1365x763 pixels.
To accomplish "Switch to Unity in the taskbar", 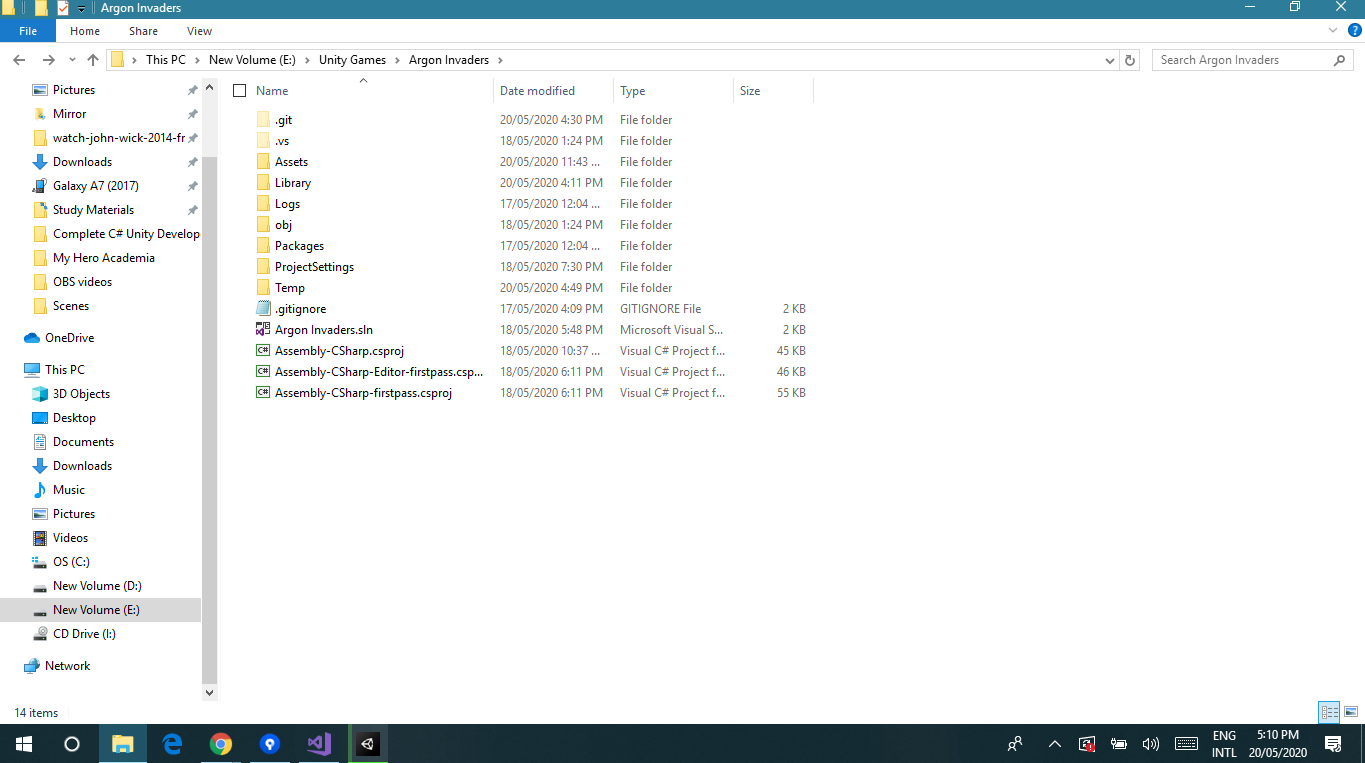I will tap(368, 744).
